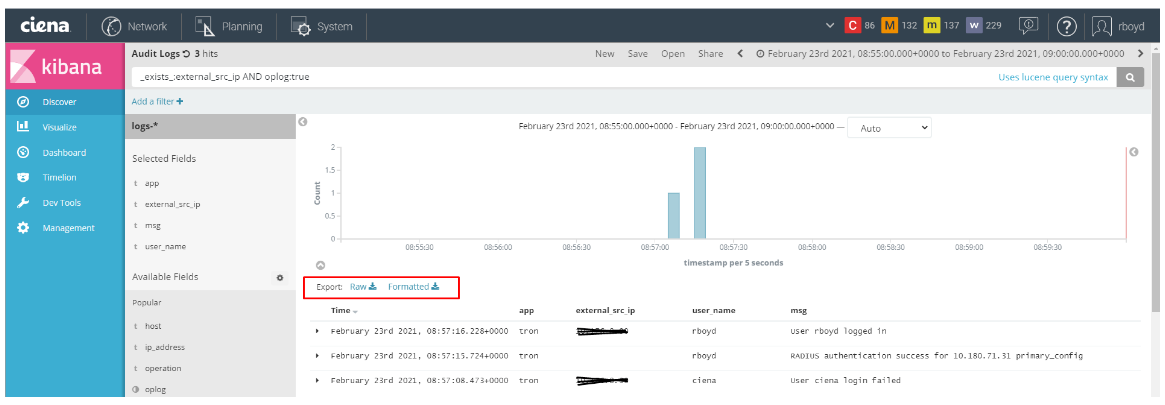The image size is (1165, 405).
Task: Click the taller histogram bar
Action: [x=700, y=192]
